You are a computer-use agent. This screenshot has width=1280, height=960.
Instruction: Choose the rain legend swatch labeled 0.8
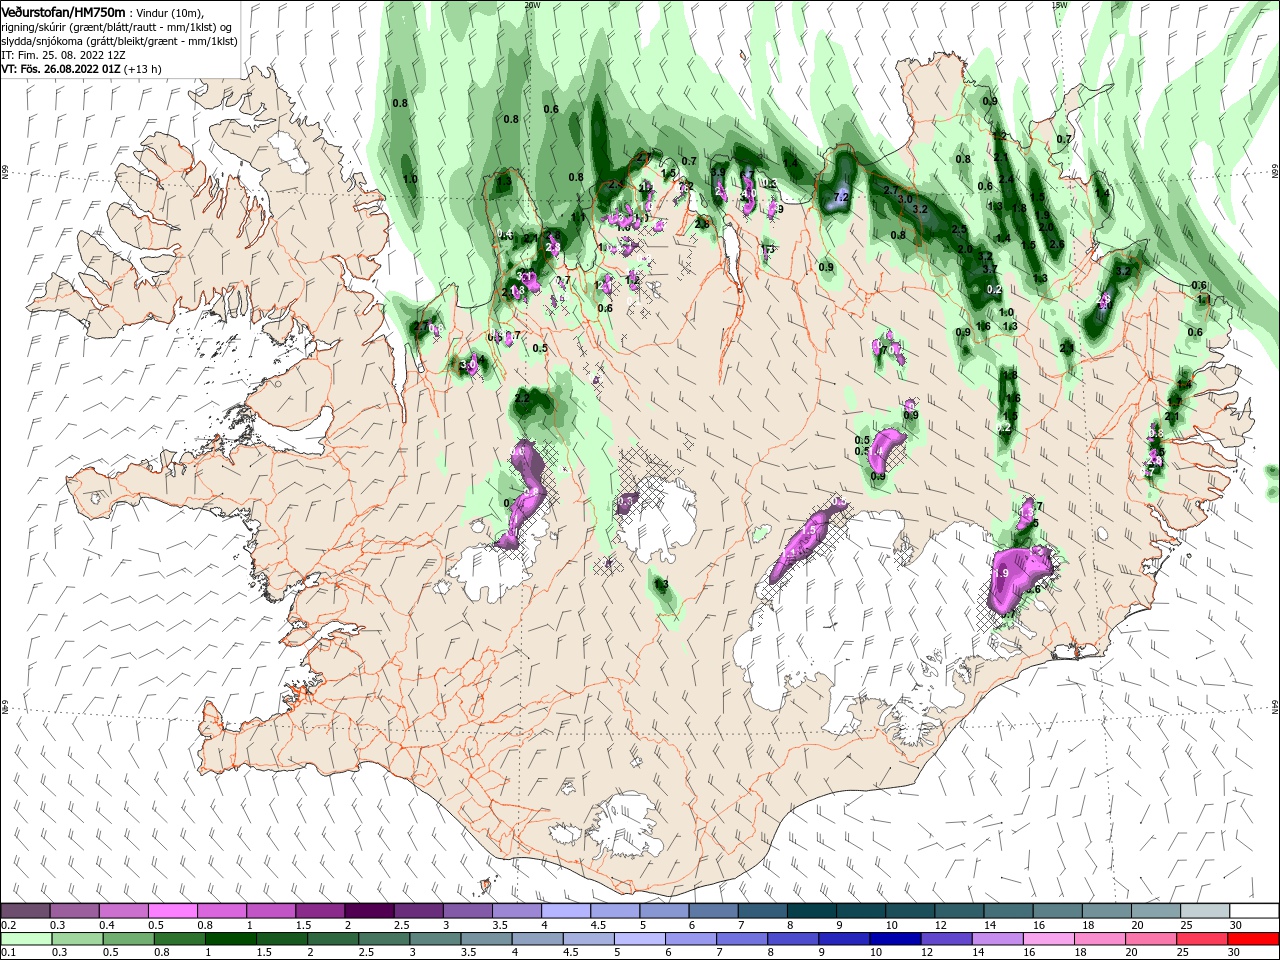pyautogui.click(x=180, y=939)
